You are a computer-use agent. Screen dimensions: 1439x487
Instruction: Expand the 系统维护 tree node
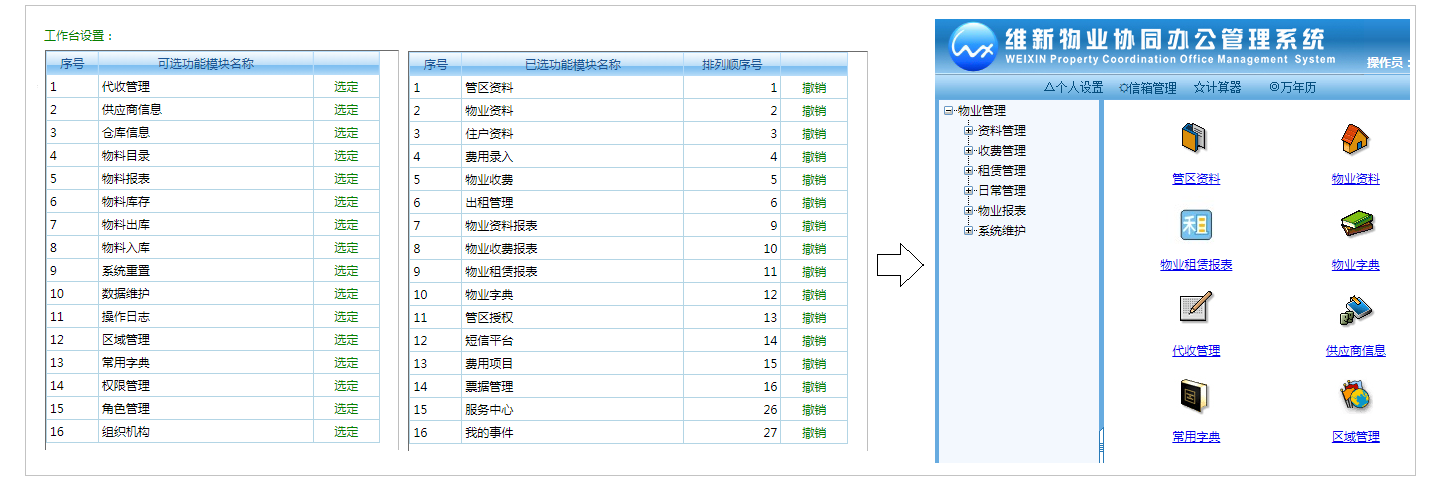click(968, 231)
